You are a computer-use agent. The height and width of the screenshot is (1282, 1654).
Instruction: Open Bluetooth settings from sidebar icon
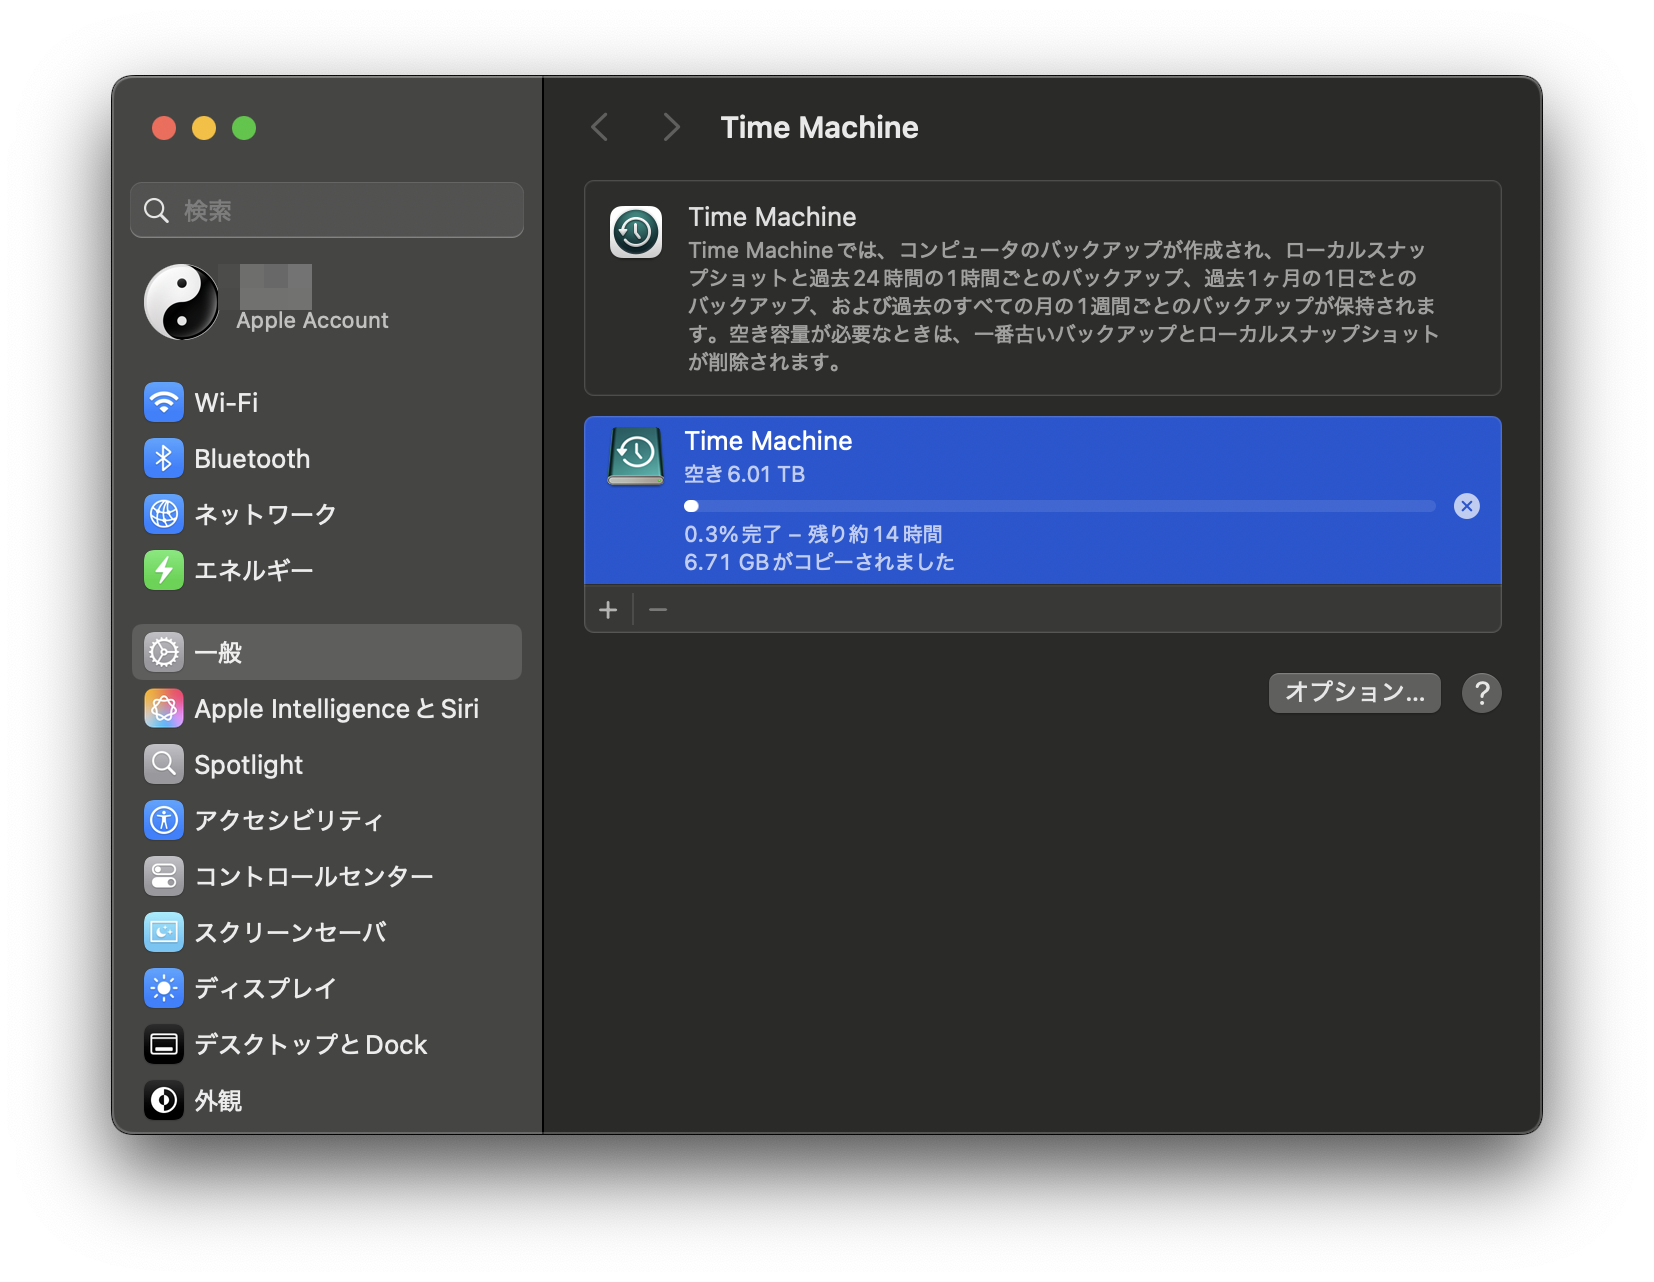click(x=164, y=459)
